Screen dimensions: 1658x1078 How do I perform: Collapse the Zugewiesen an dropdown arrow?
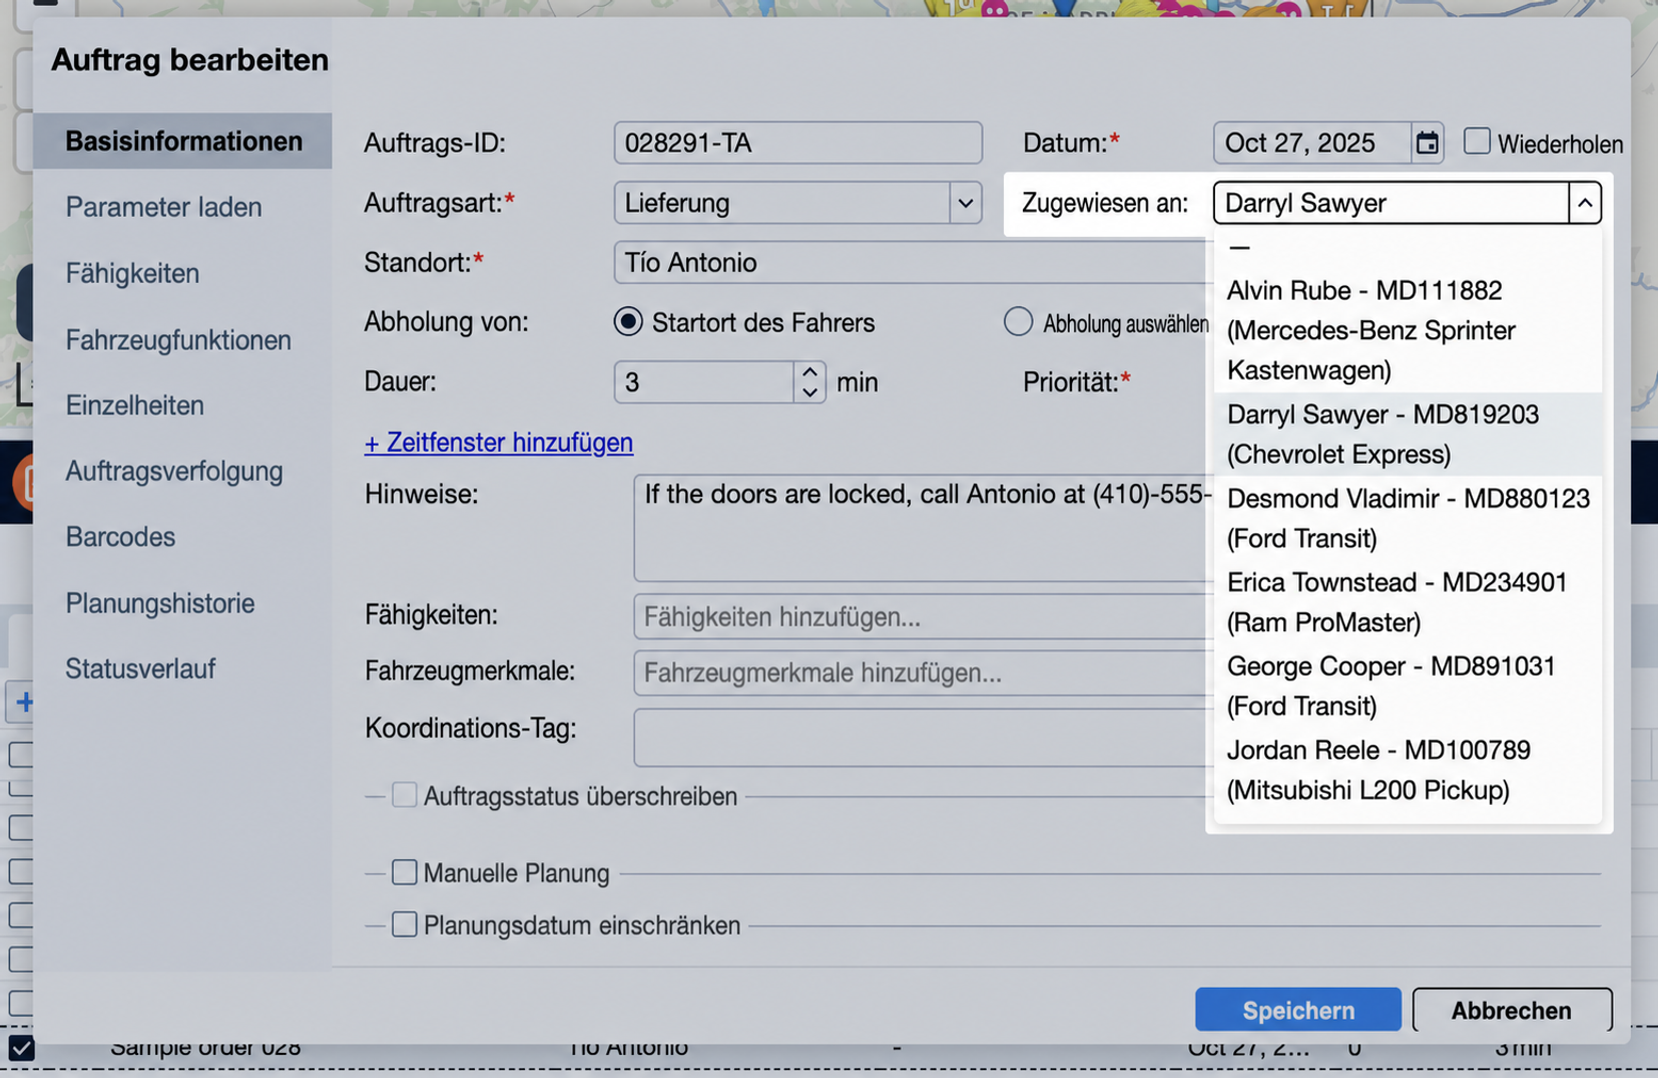pos(1585,203)
